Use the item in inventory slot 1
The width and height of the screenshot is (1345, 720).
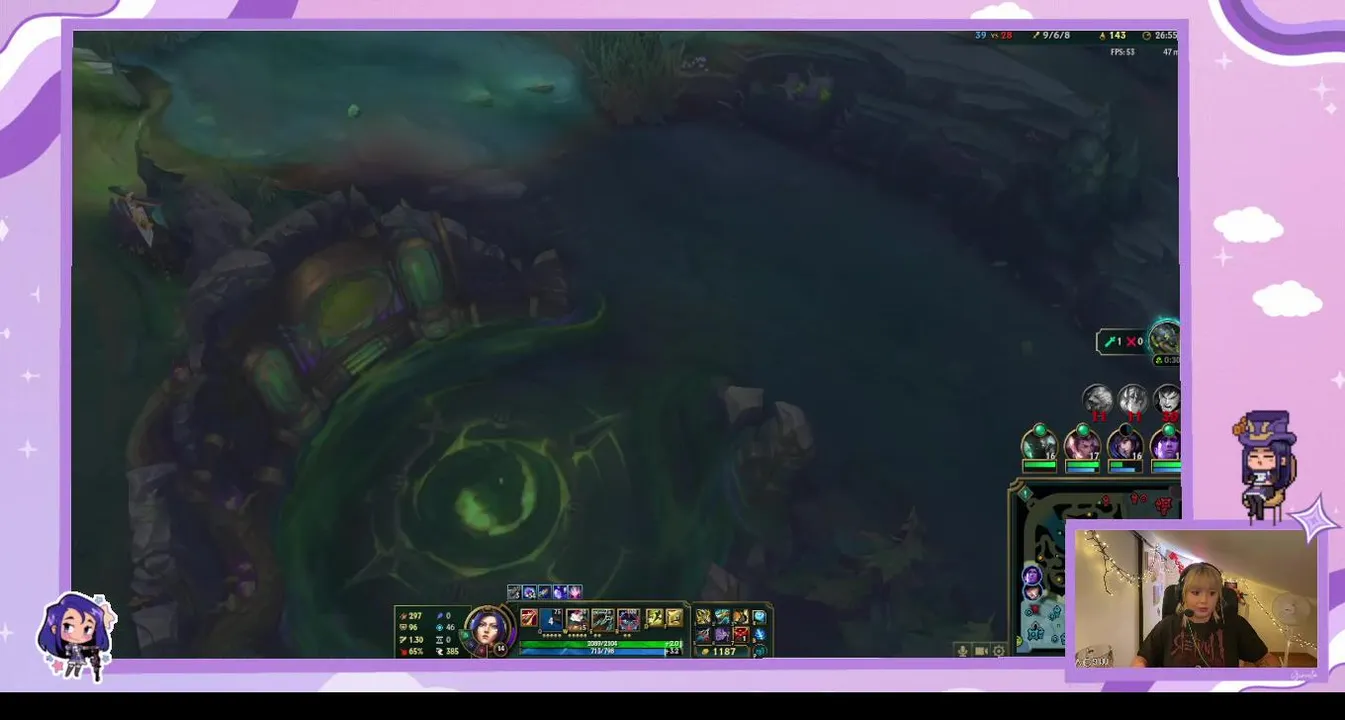tap(704, 616)
